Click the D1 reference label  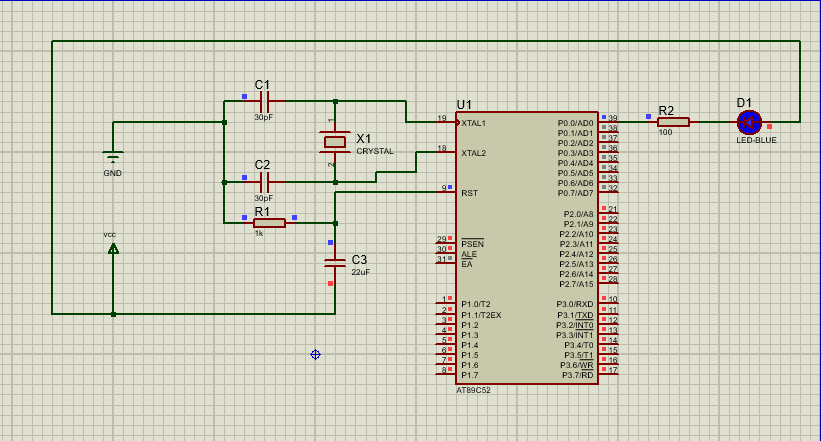744,103
